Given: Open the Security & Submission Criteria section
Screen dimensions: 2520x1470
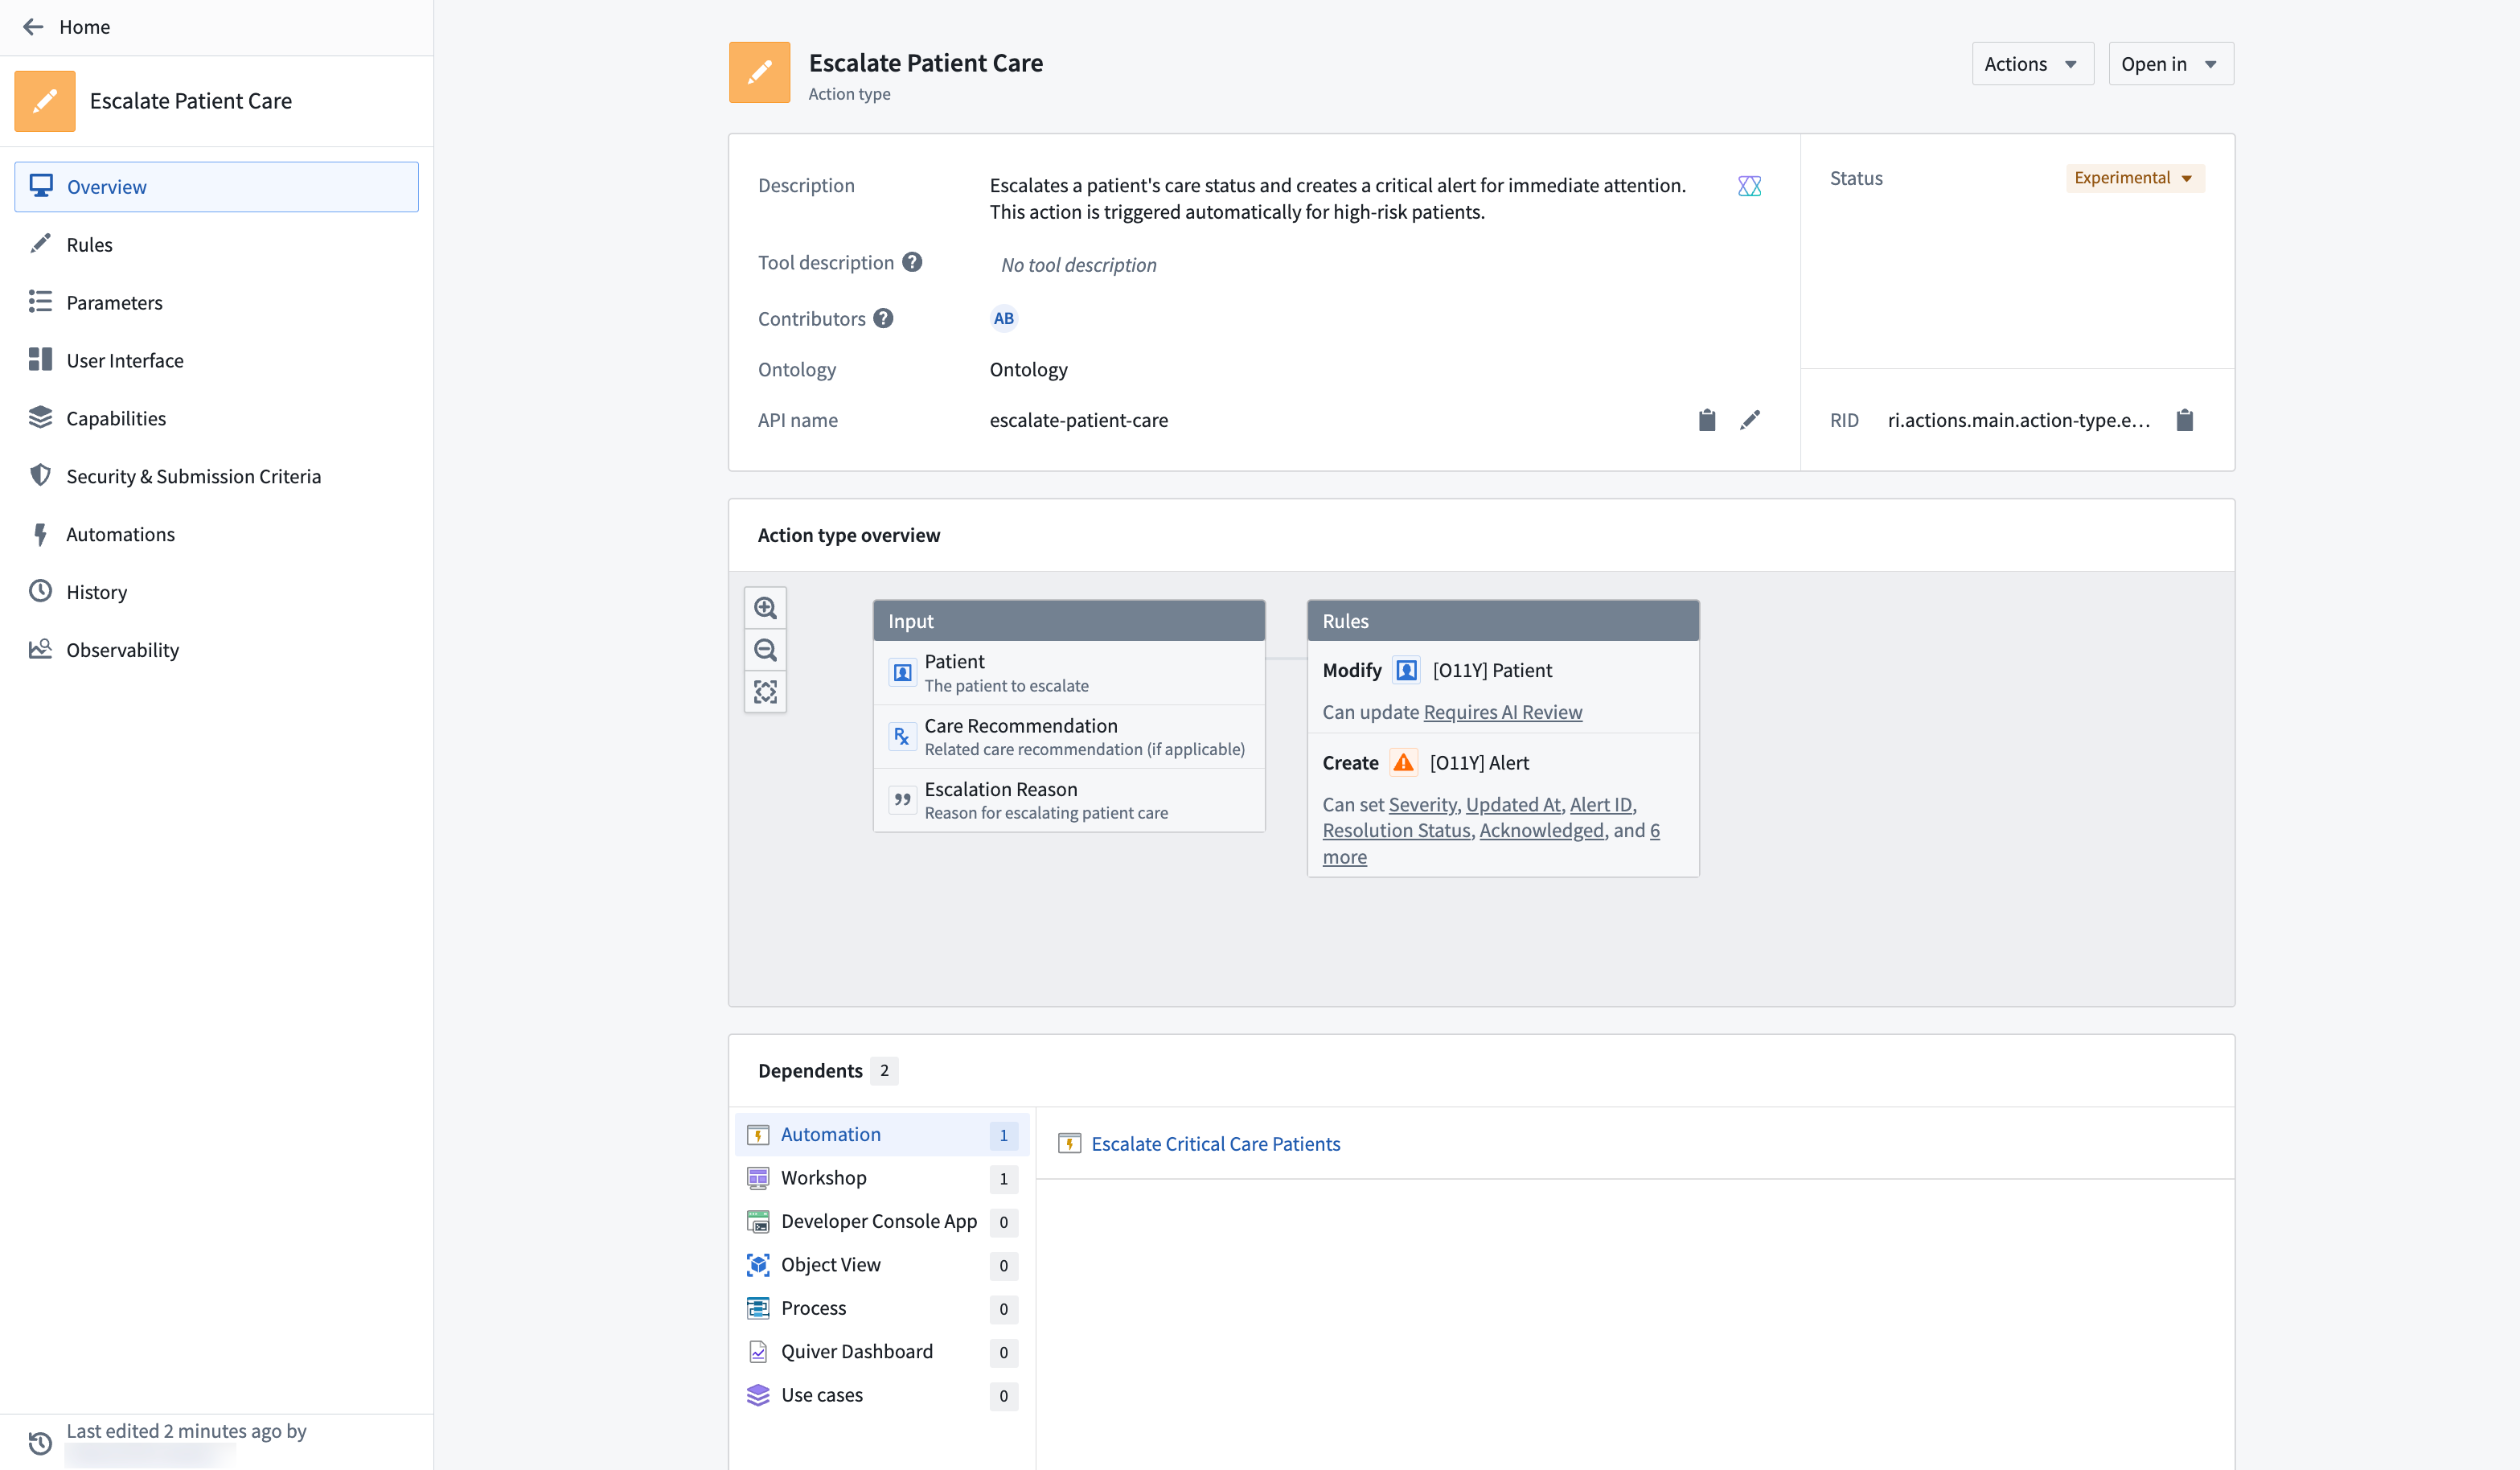Looking at the screenshot, I should pos(193,476).
